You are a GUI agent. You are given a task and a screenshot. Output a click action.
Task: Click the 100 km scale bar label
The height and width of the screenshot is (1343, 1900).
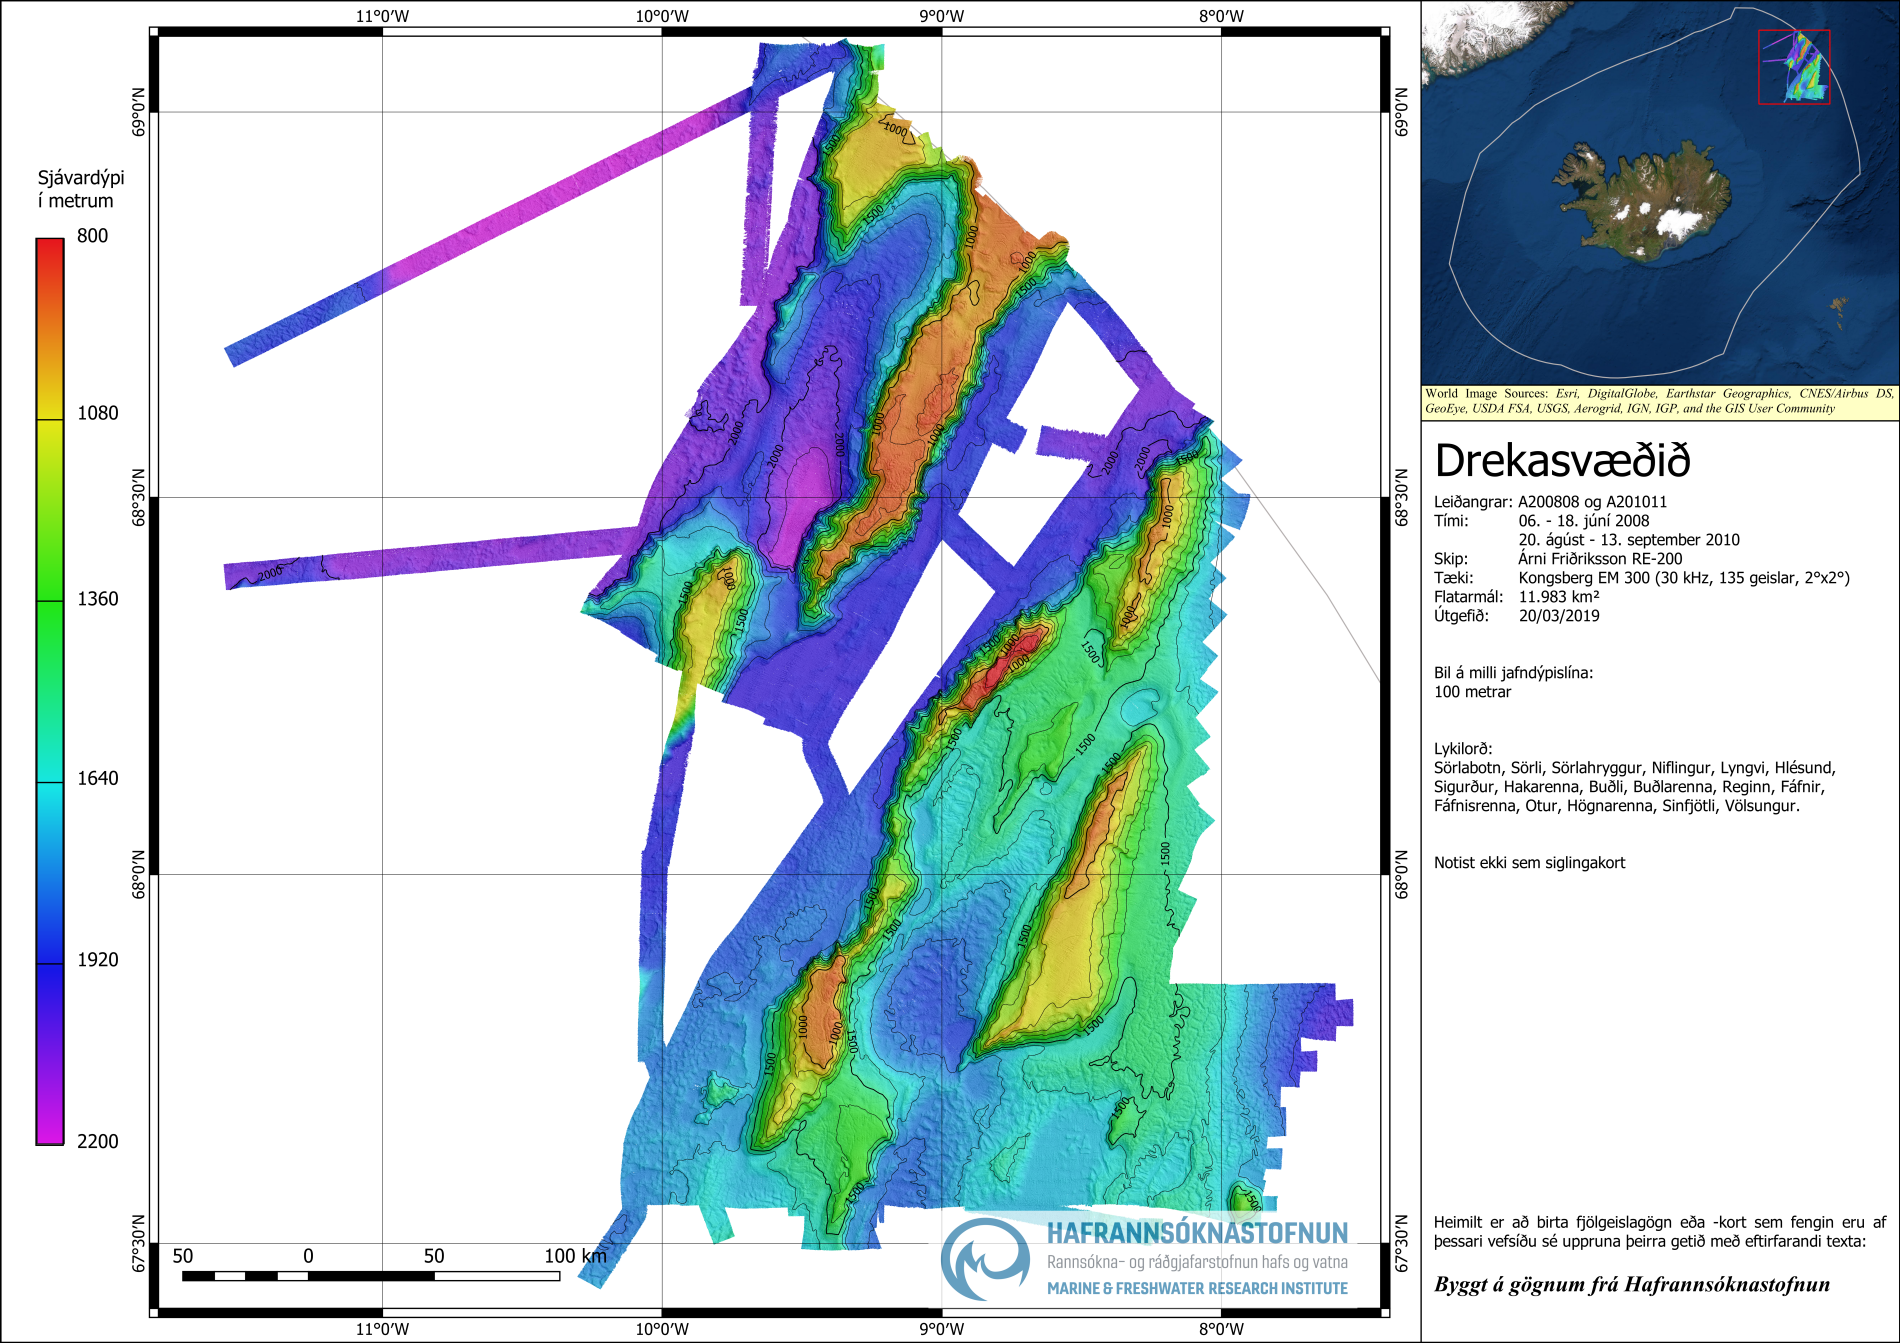[575, 1256]
